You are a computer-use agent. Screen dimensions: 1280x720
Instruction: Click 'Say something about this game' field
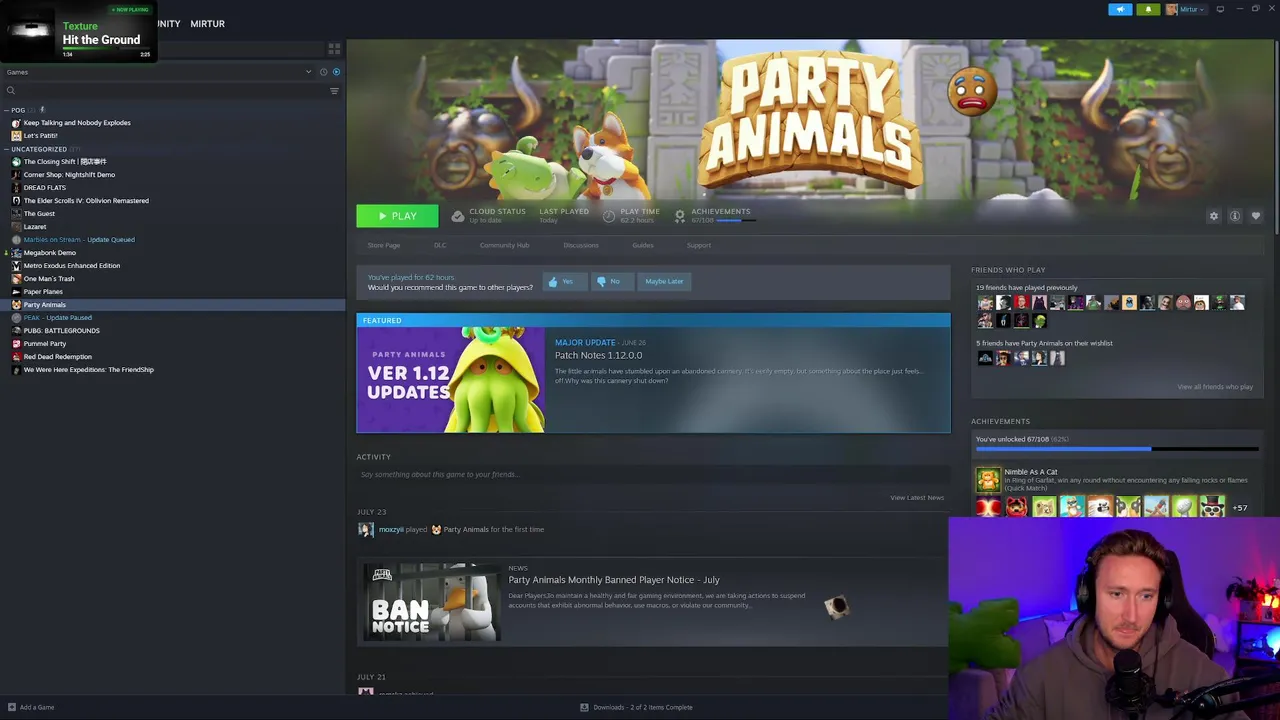point(653,475)
